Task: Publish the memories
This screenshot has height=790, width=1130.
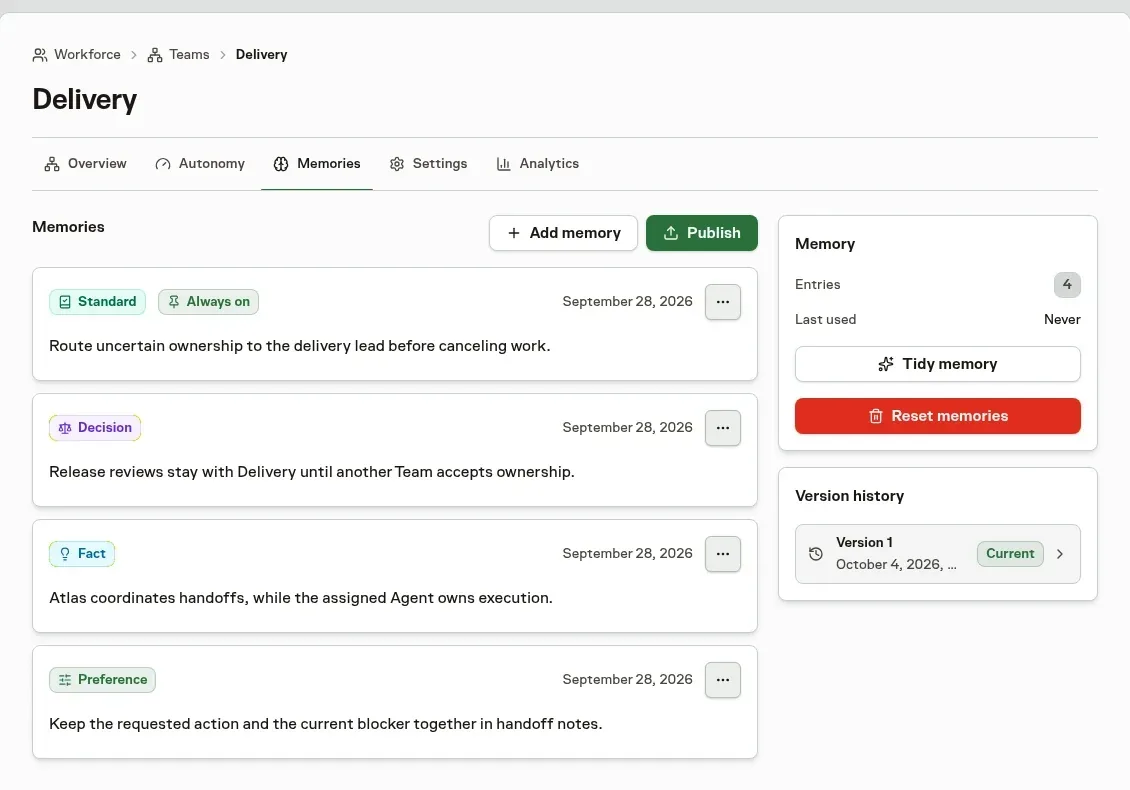Action: pos(701,233)
